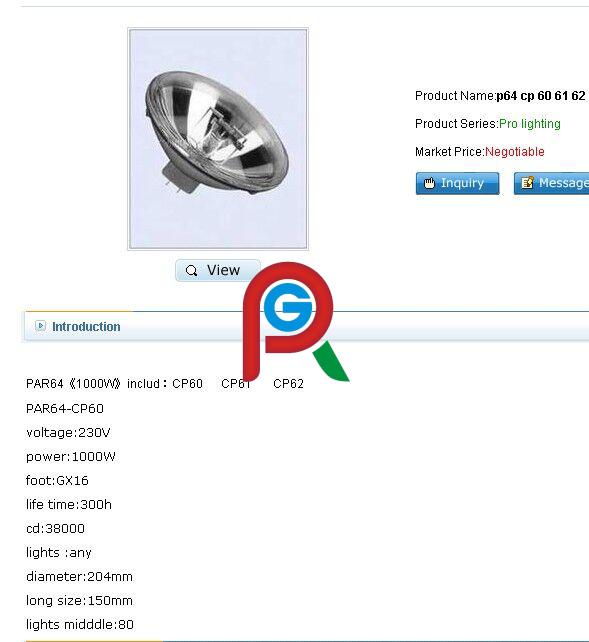Click the life time:300h specification line

point(69,504)
